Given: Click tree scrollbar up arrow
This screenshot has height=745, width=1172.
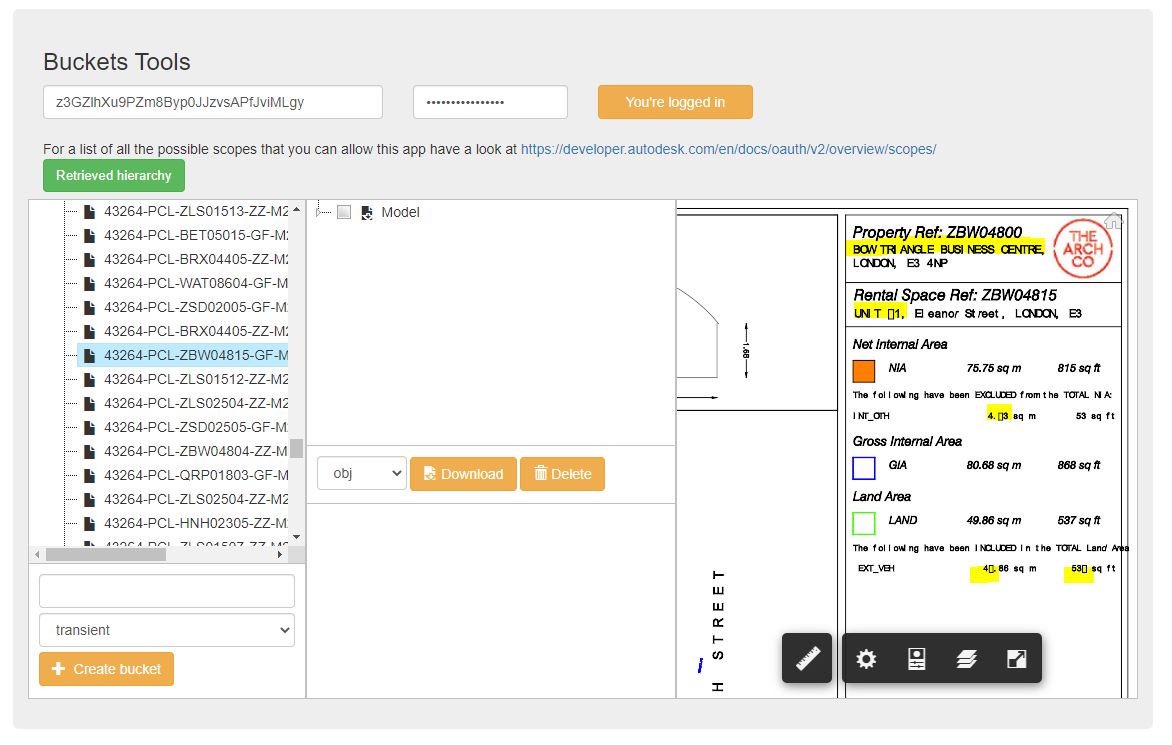Looking at the screenshot, I should (297, 209).
